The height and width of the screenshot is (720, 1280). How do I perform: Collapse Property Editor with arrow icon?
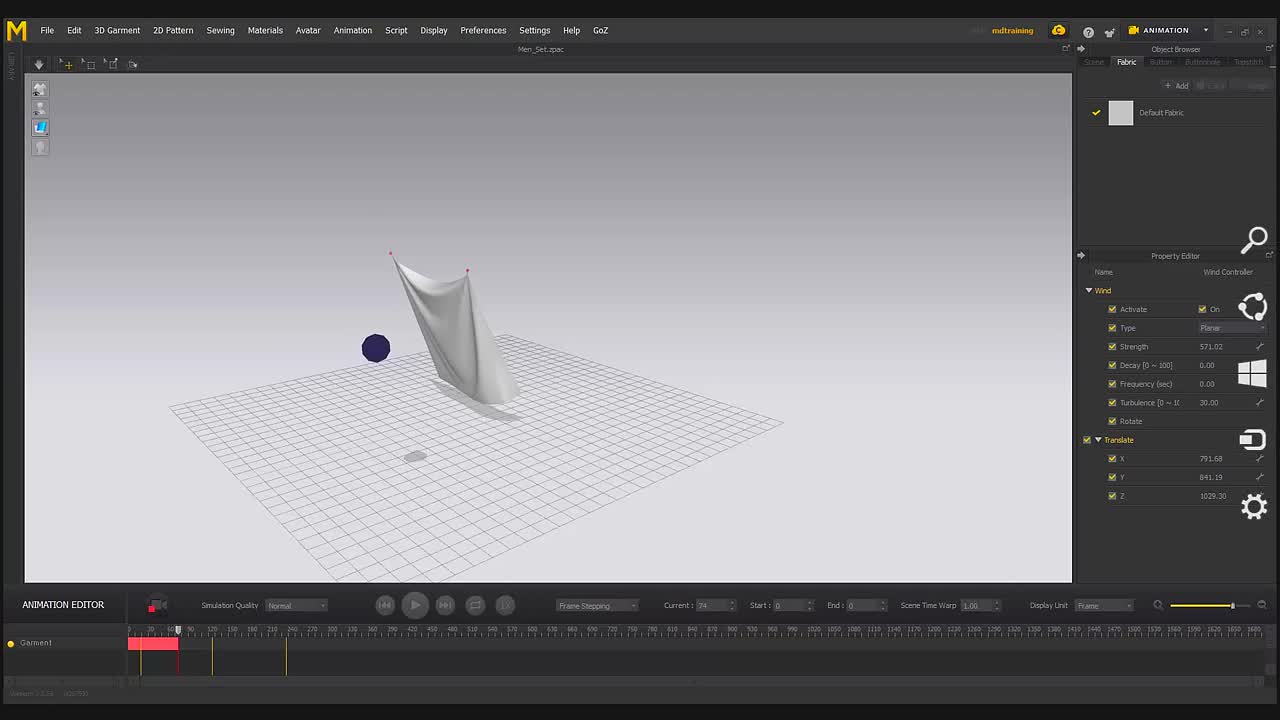[x=1081, y=256]
